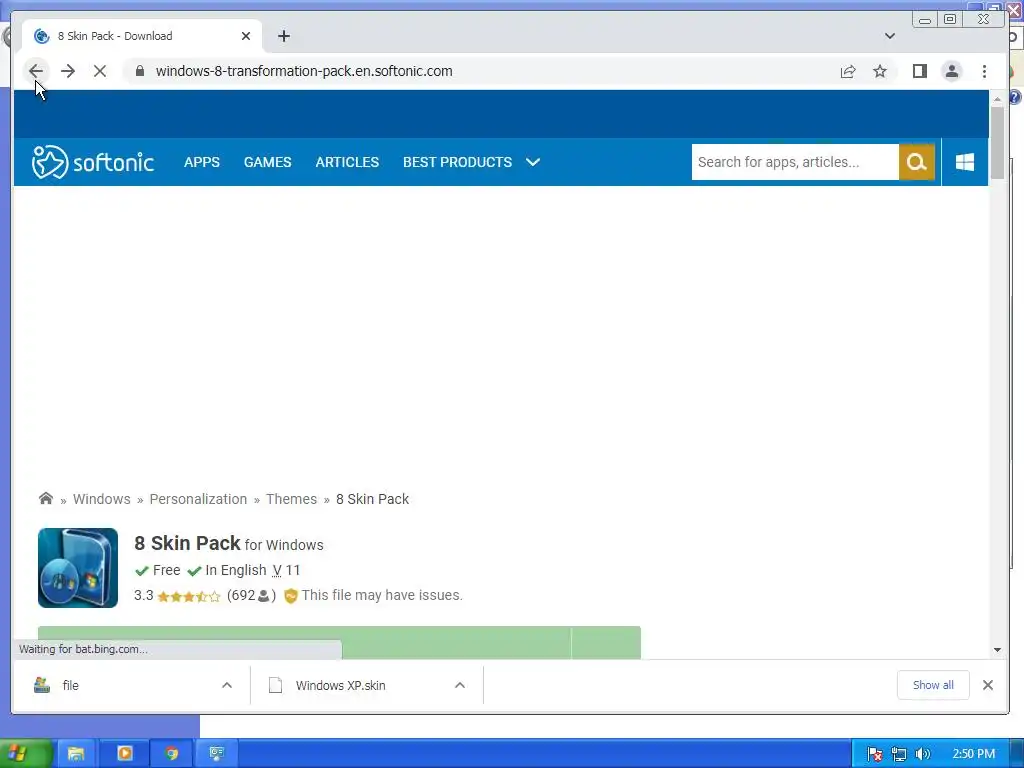Click the home breadcrumb icon

(x=46, y=499)
